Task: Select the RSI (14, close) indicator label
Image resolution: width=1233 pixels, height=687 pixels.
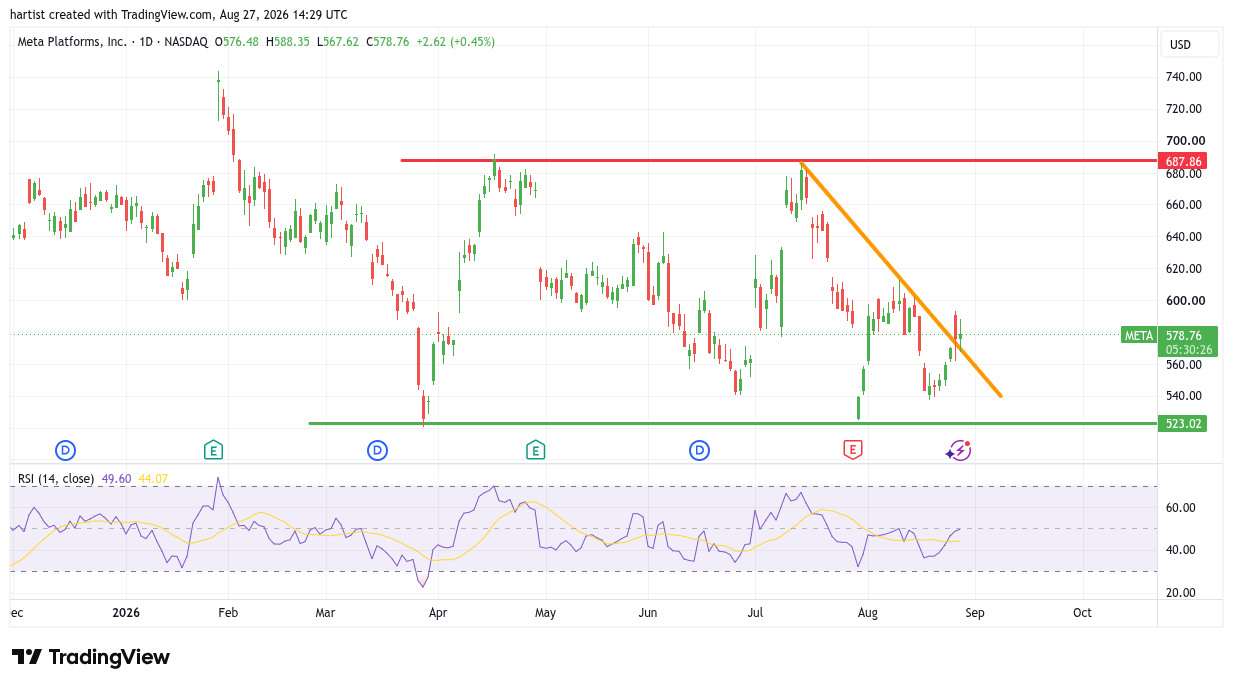Action: point(56,479)
